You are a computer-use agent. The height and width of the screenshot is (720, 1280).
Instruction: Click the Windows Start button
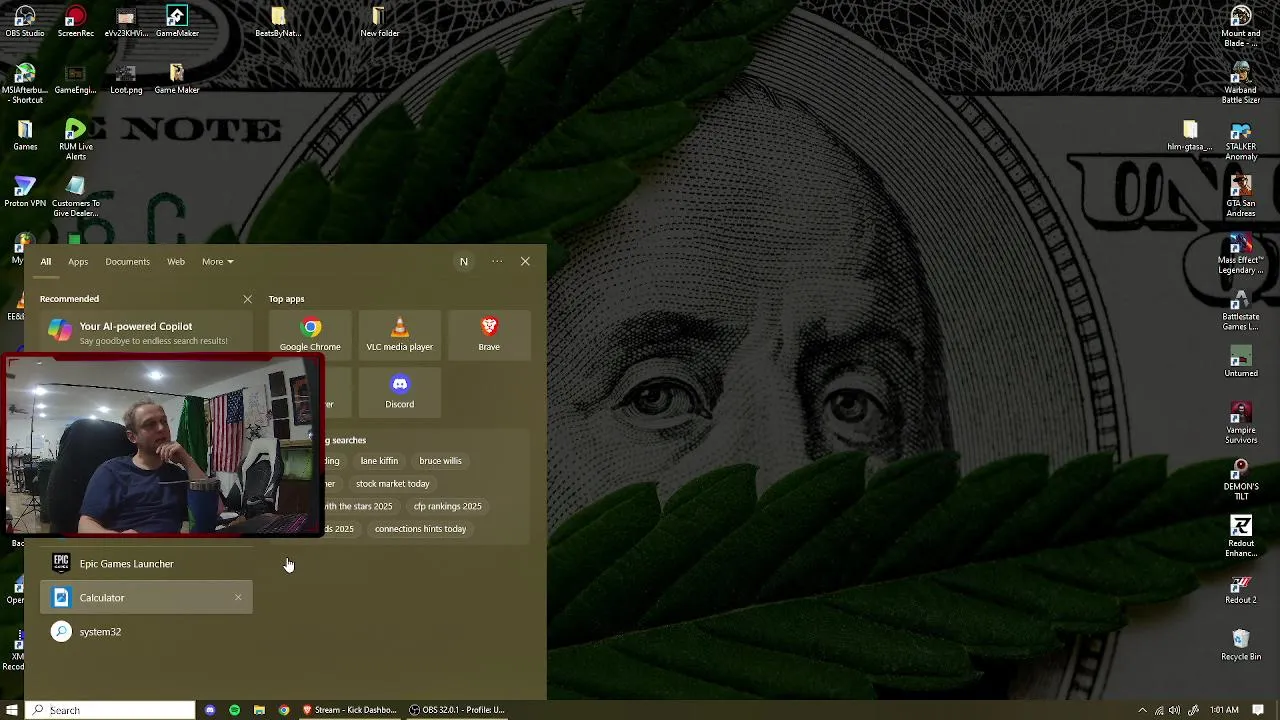pyautogui.click(x=12, y=710)
